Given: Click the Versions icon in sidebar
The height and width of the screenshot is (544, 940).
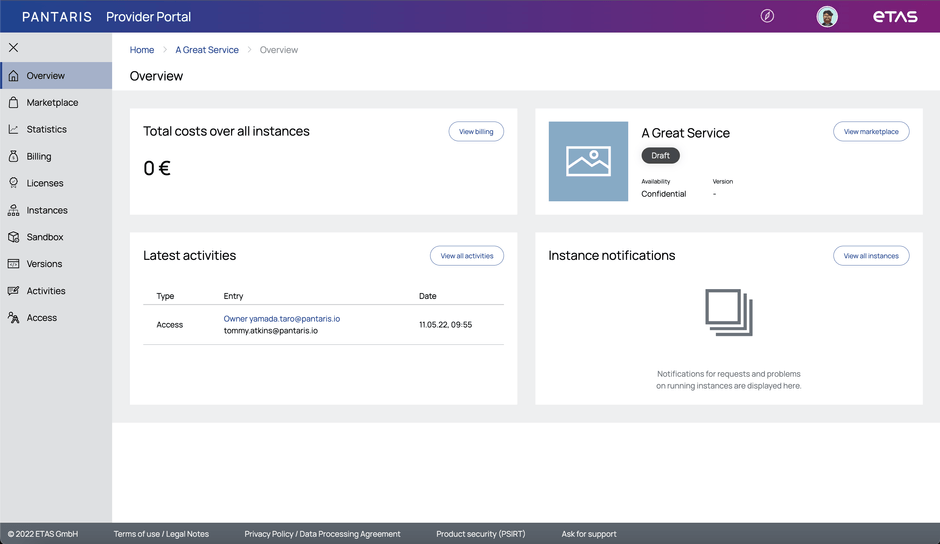Looking at the screenshot, I should (13, 264).
